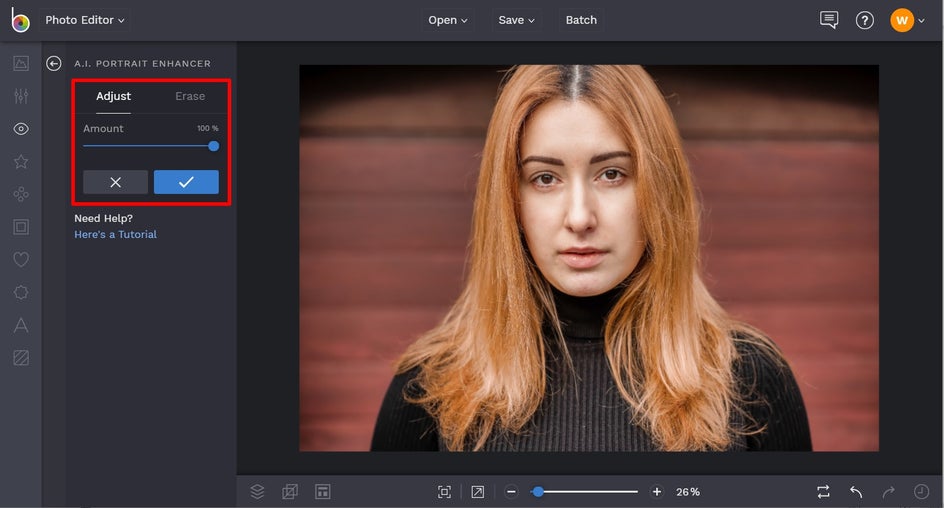Viewport: 944px width, 508px height.
Task: Click the 100 % amount value
Action: pyautogui.click(x=208, y=128)
